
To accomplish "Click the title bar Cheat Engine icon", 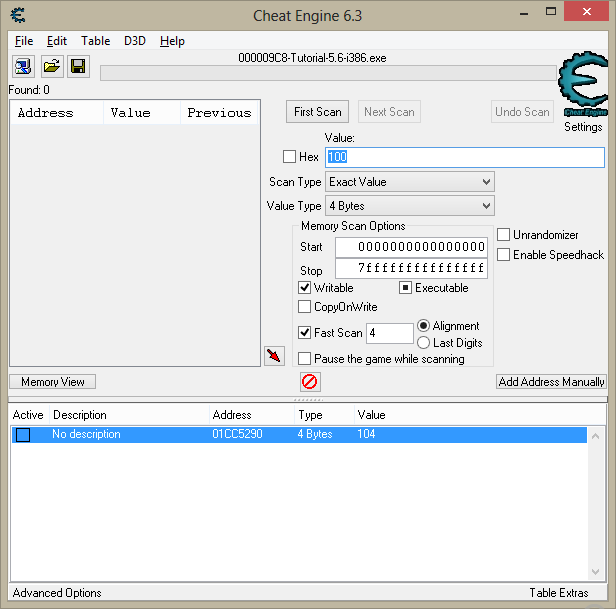I will point(18,15).
